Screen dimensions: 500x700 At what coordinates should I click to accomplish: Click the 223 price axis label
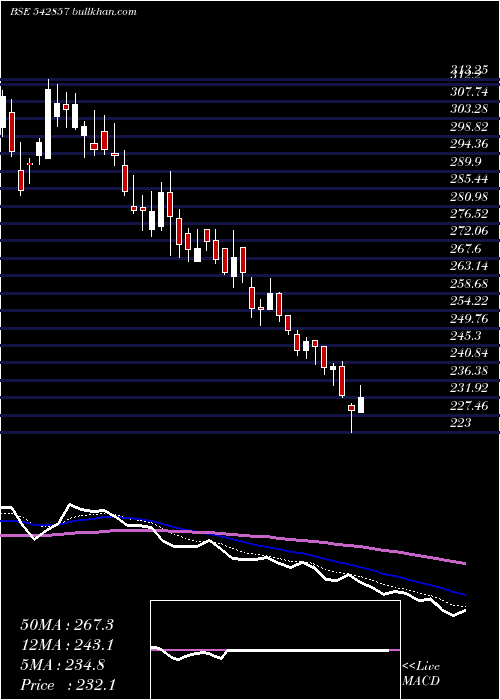coord(461,423)
